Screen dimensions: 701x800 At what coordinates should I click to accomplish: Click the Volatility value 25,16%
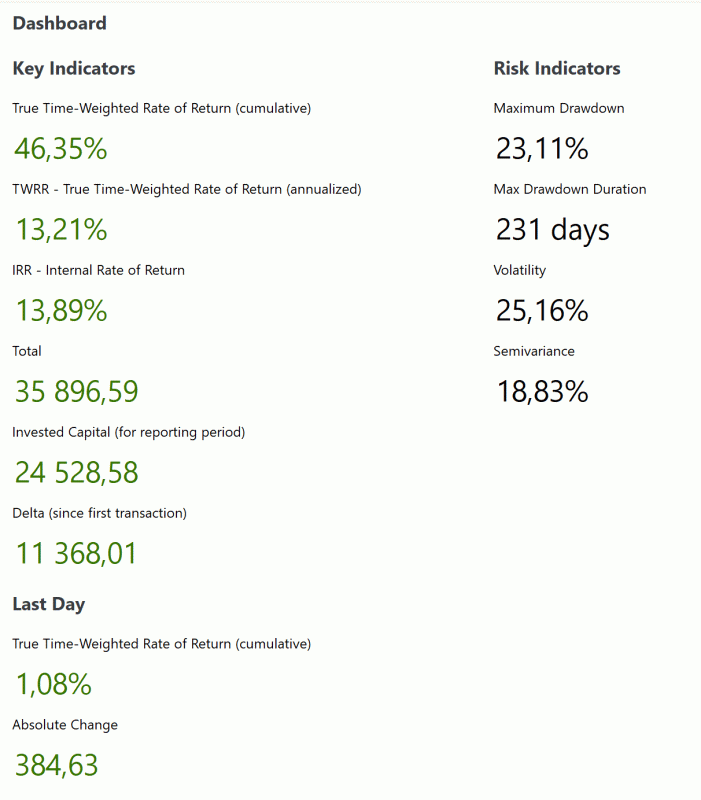click(x=541, y=311)
